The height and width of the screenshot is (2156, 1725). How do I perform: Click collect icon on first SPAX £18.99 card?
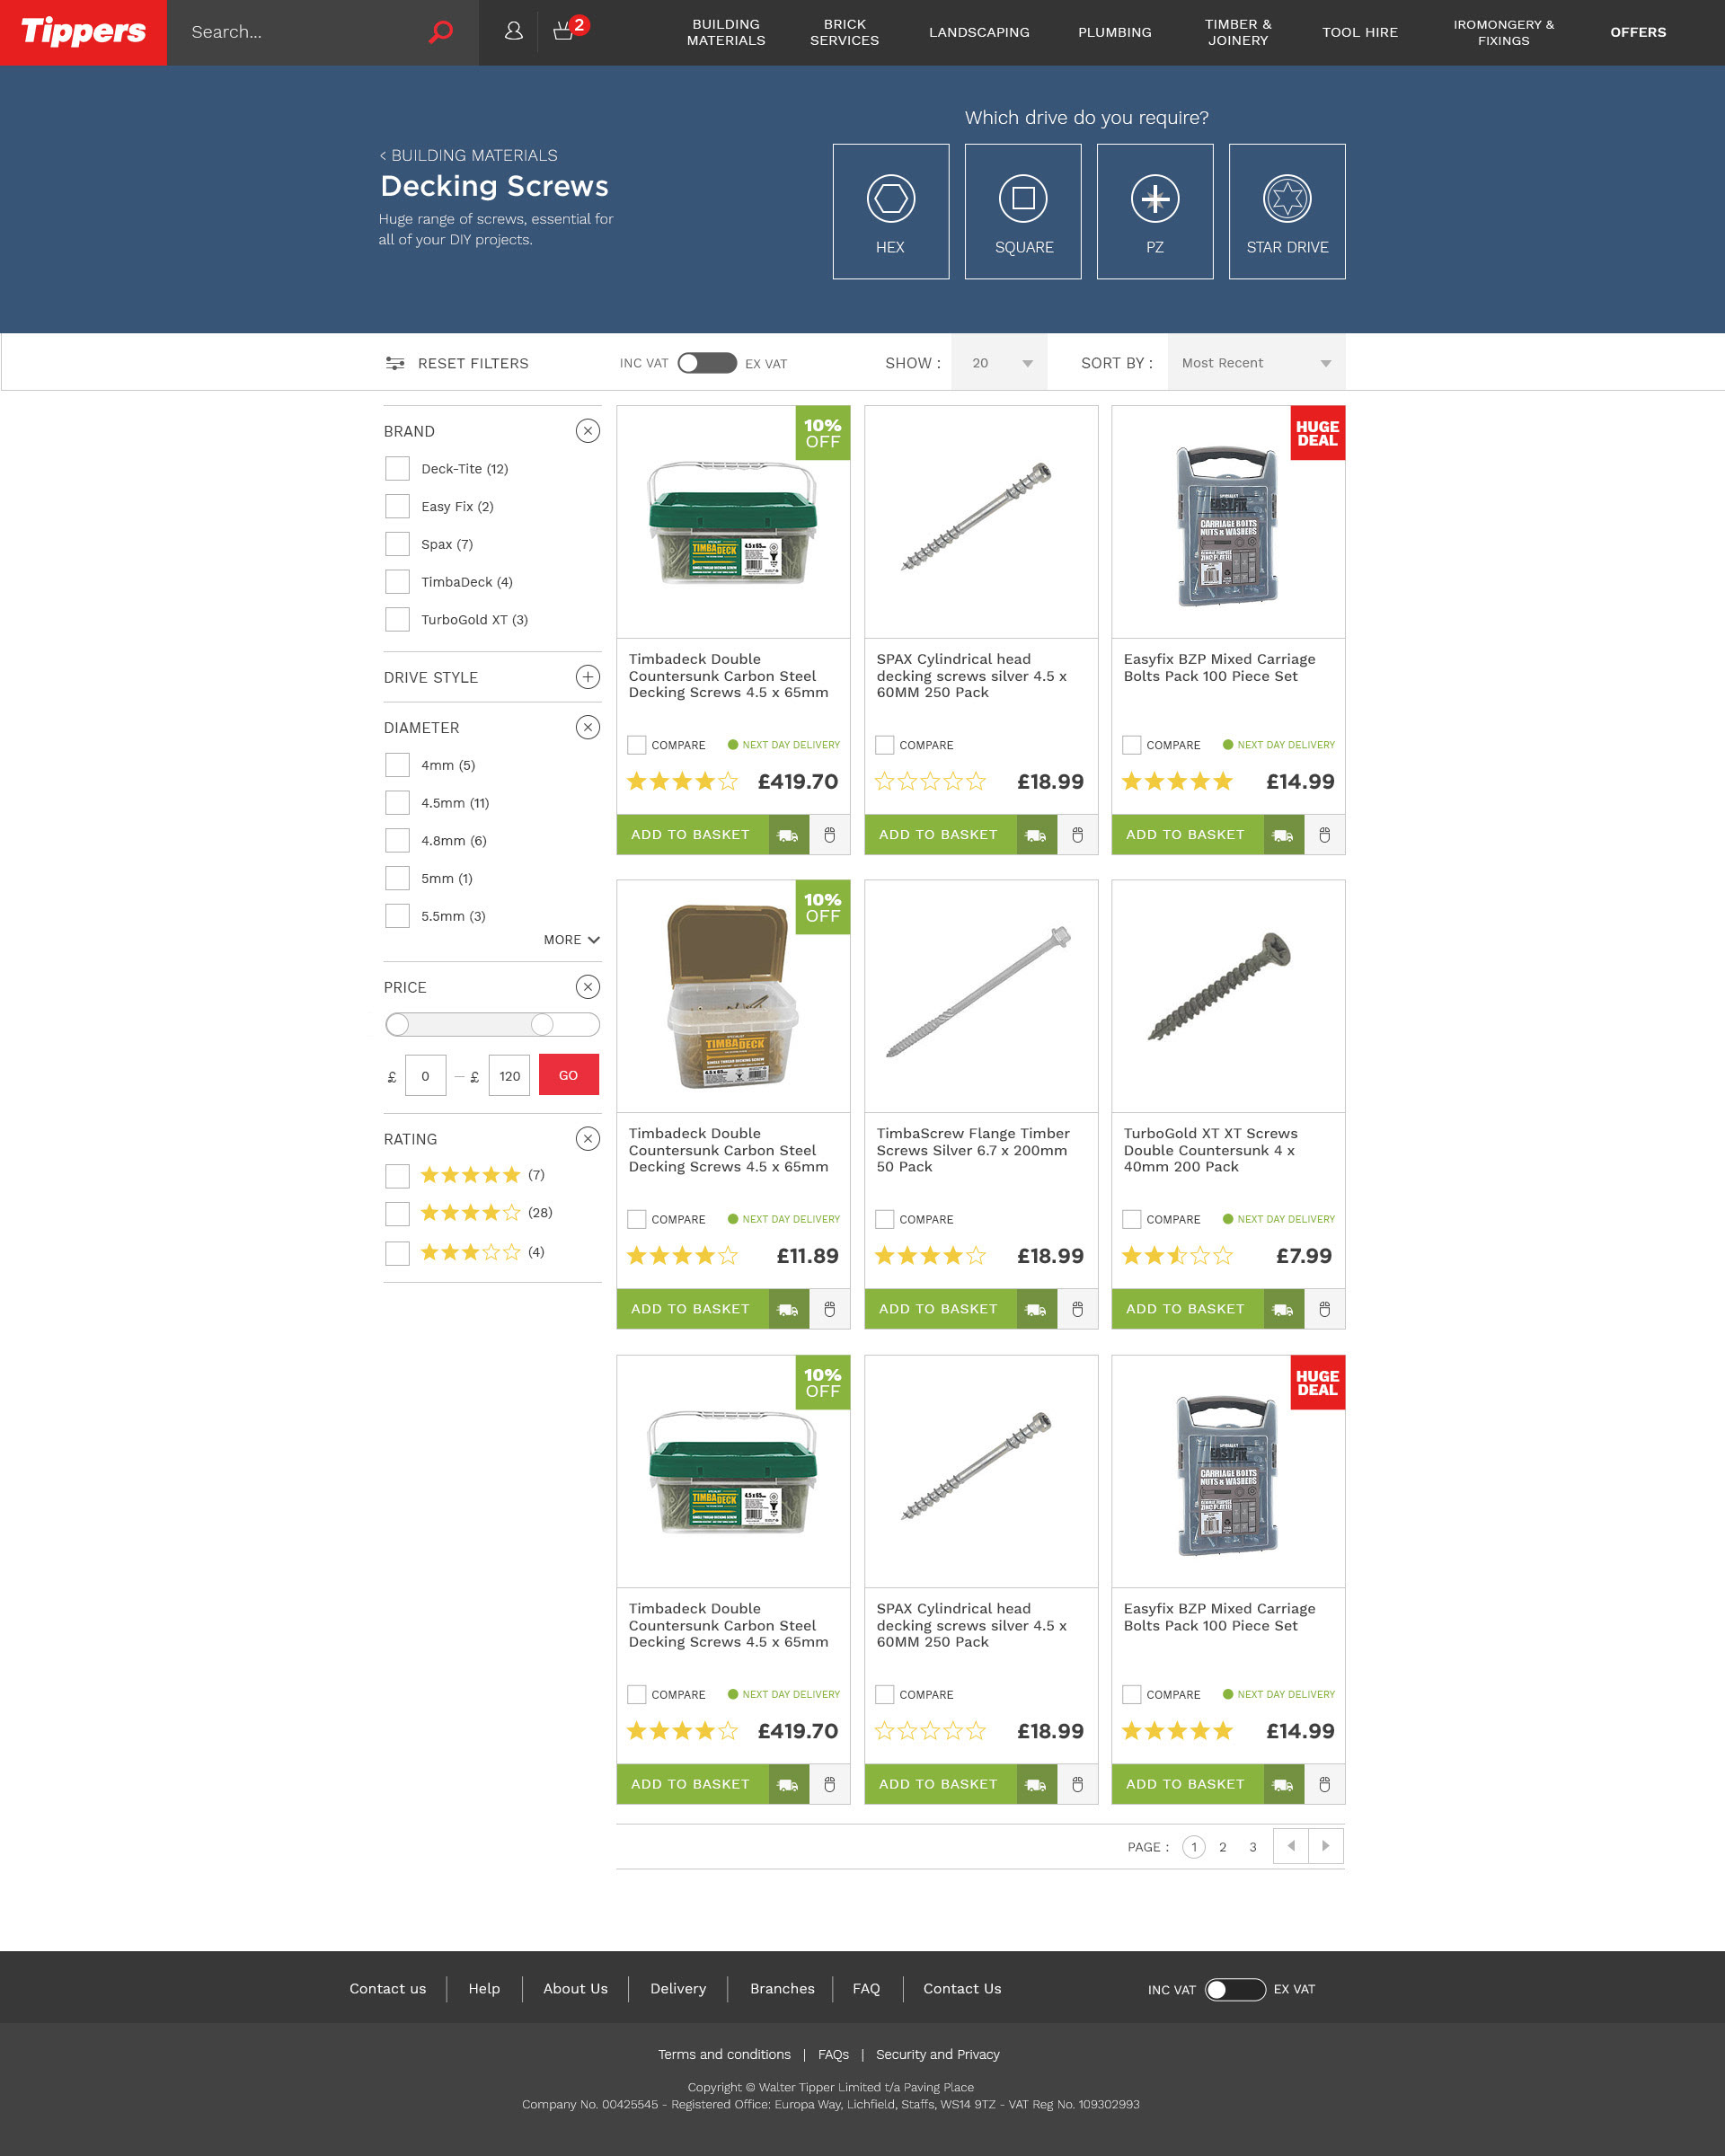tap(1077, 835)
